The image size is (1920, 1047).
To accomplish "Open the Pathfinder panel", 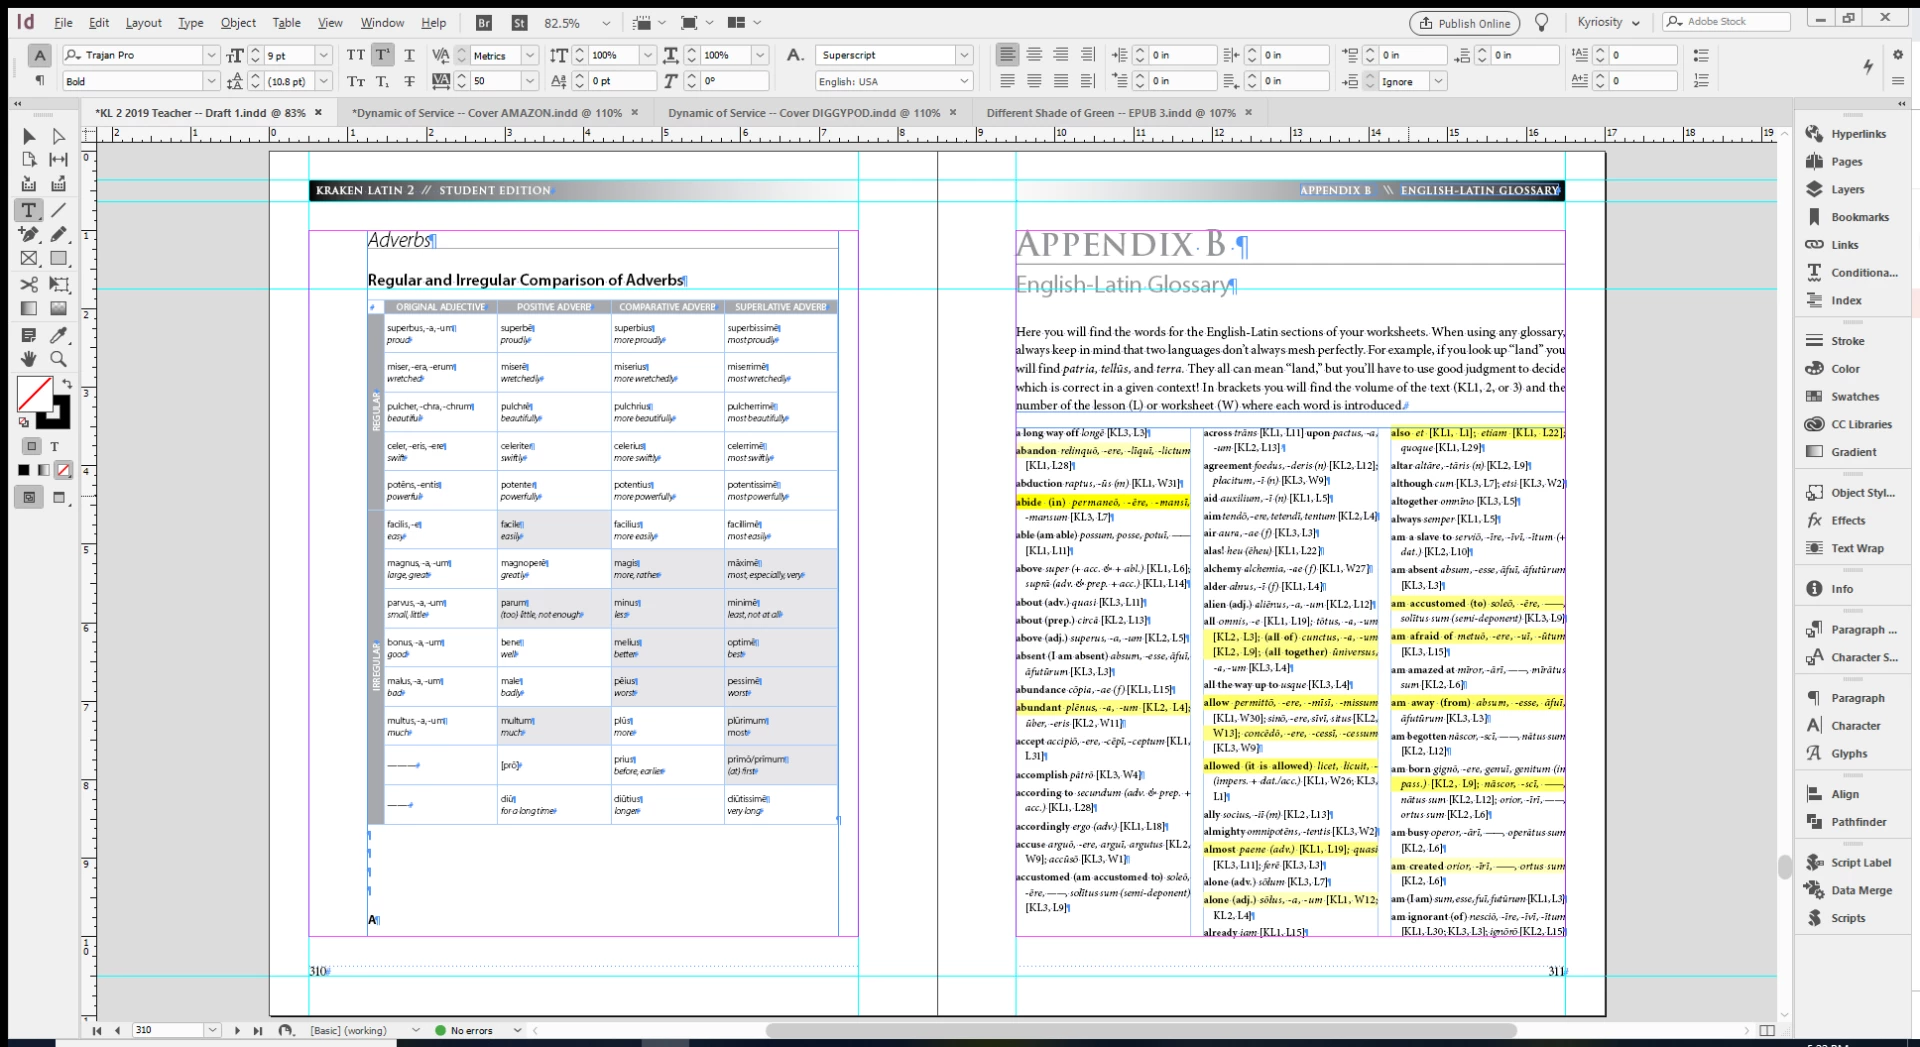I will tap(1858, 822).
